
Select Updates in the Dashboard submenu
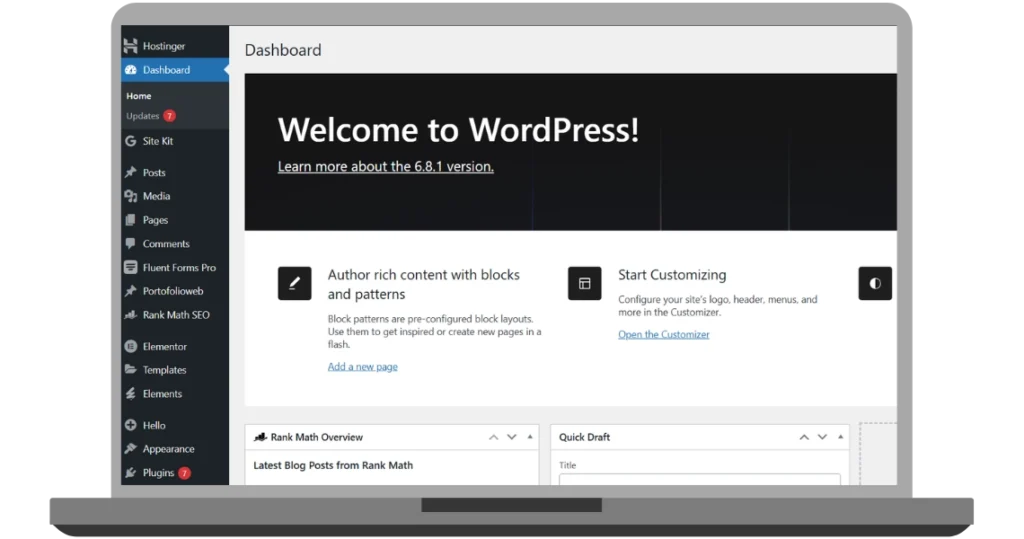tap(143, 116)
